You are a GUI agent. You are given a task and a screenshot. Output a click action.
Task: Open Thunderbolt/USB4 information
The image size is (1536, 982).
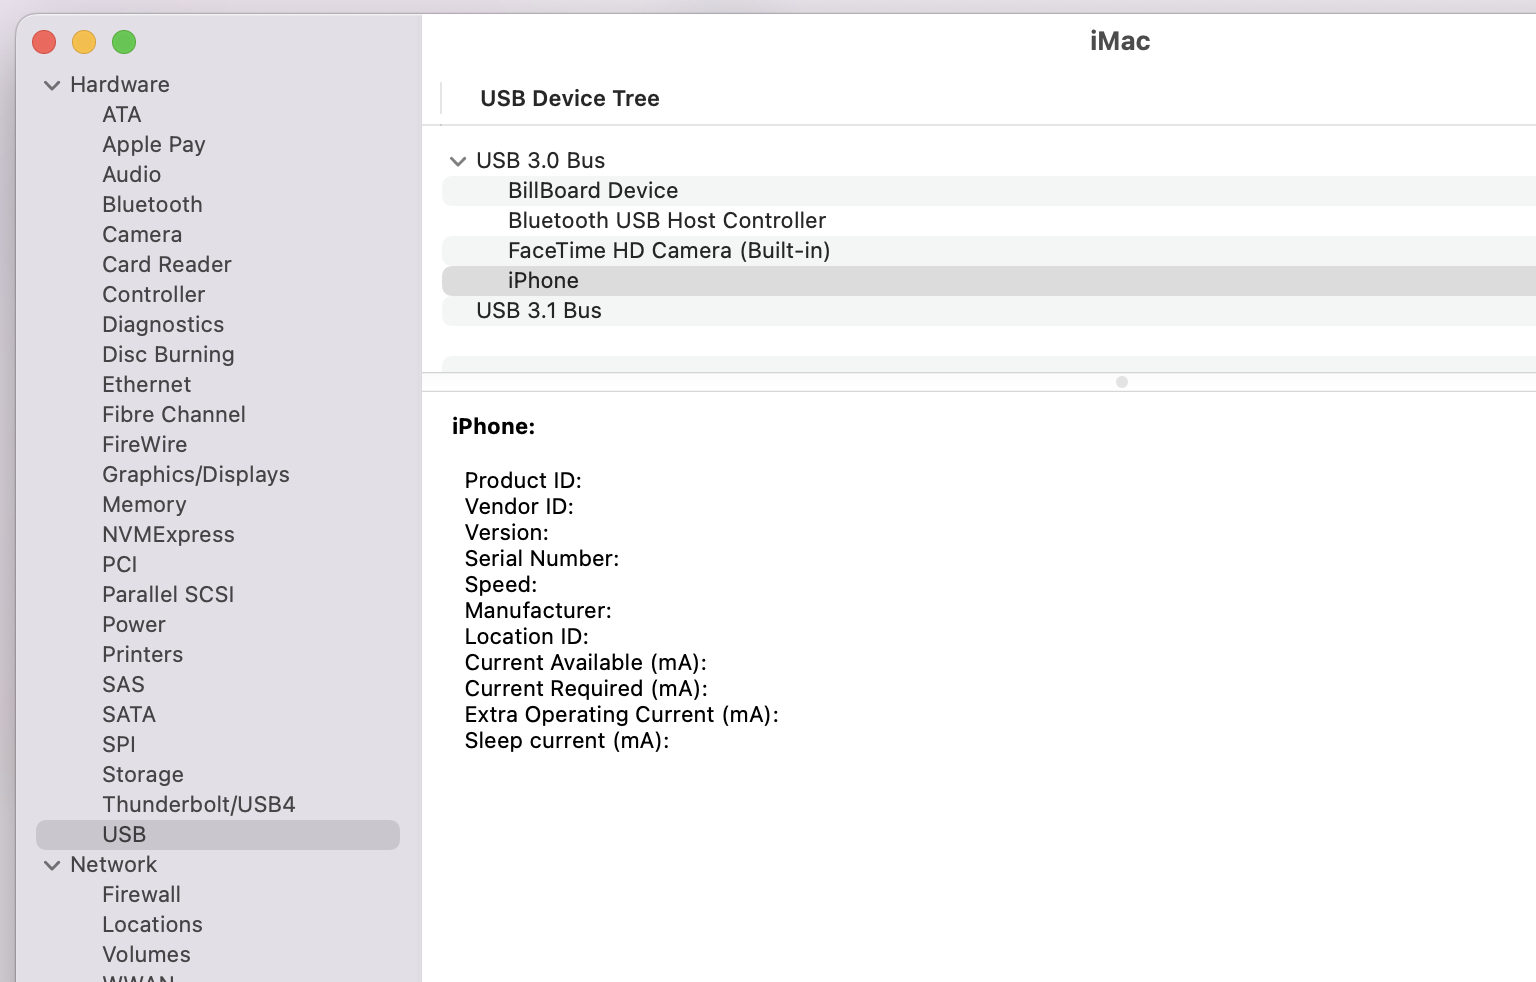tap(199, 805)
